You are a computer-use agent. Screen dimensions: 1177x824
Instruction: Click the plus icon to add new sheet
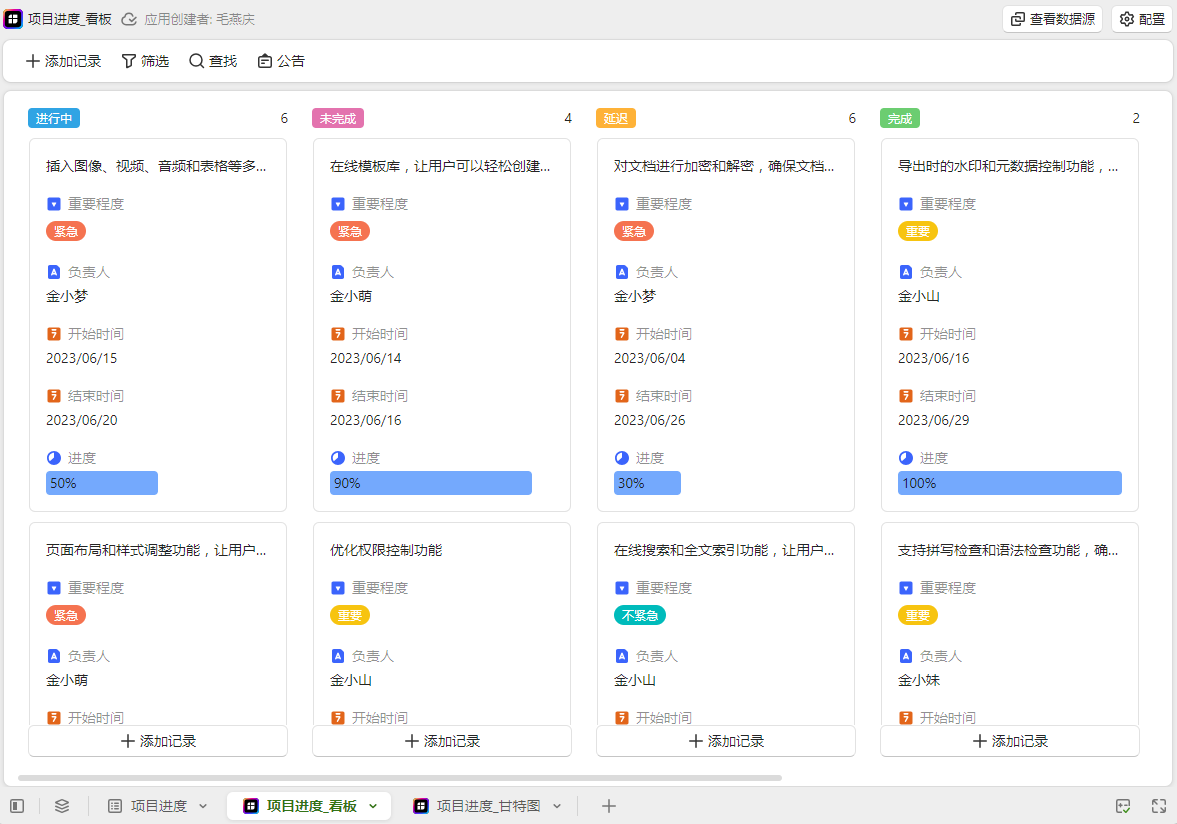608,806
